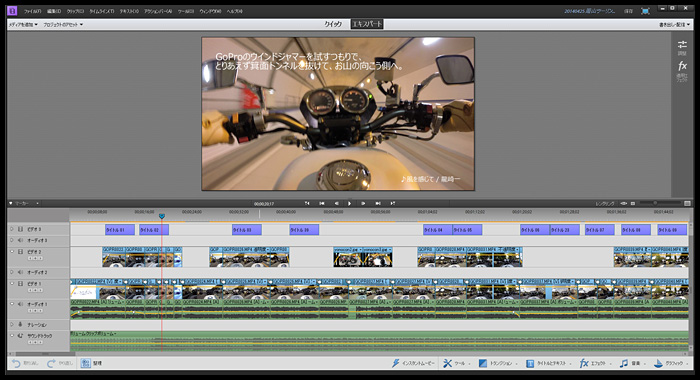Viewport: 700px width, 380px height.
Task: Click the ナレーション microphone icon
Action: tap(20, 325)
